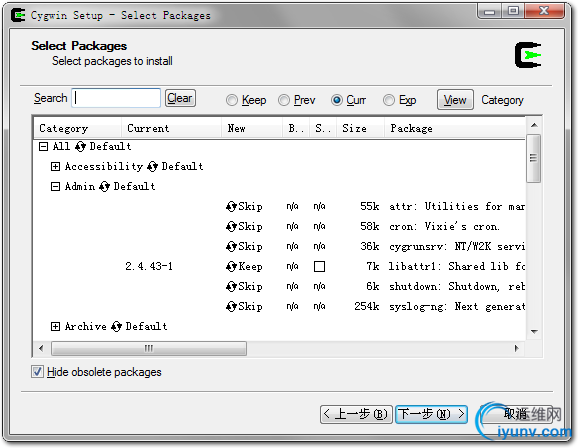This screenshot has height=448, width=578.
Task: Click the 254k size value
Action: pyautogui.click(x=367, y=306)
